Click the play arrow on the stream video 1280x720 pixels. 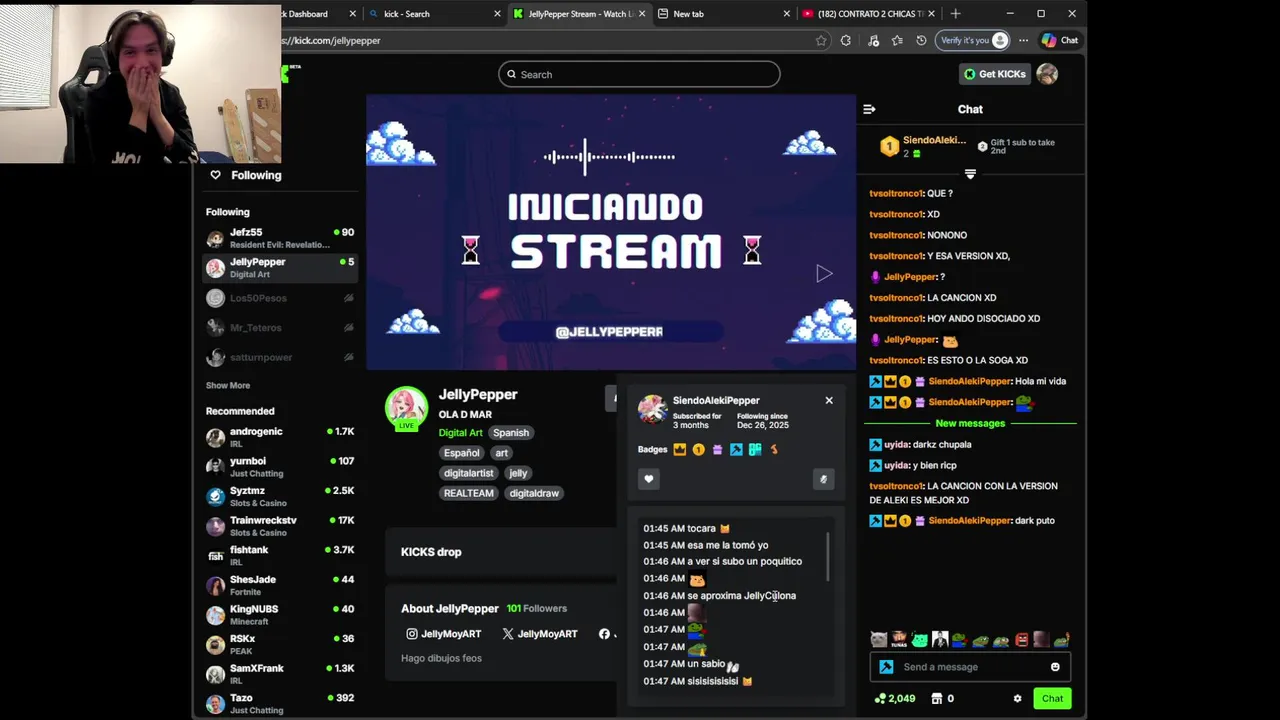click(824, 273)
